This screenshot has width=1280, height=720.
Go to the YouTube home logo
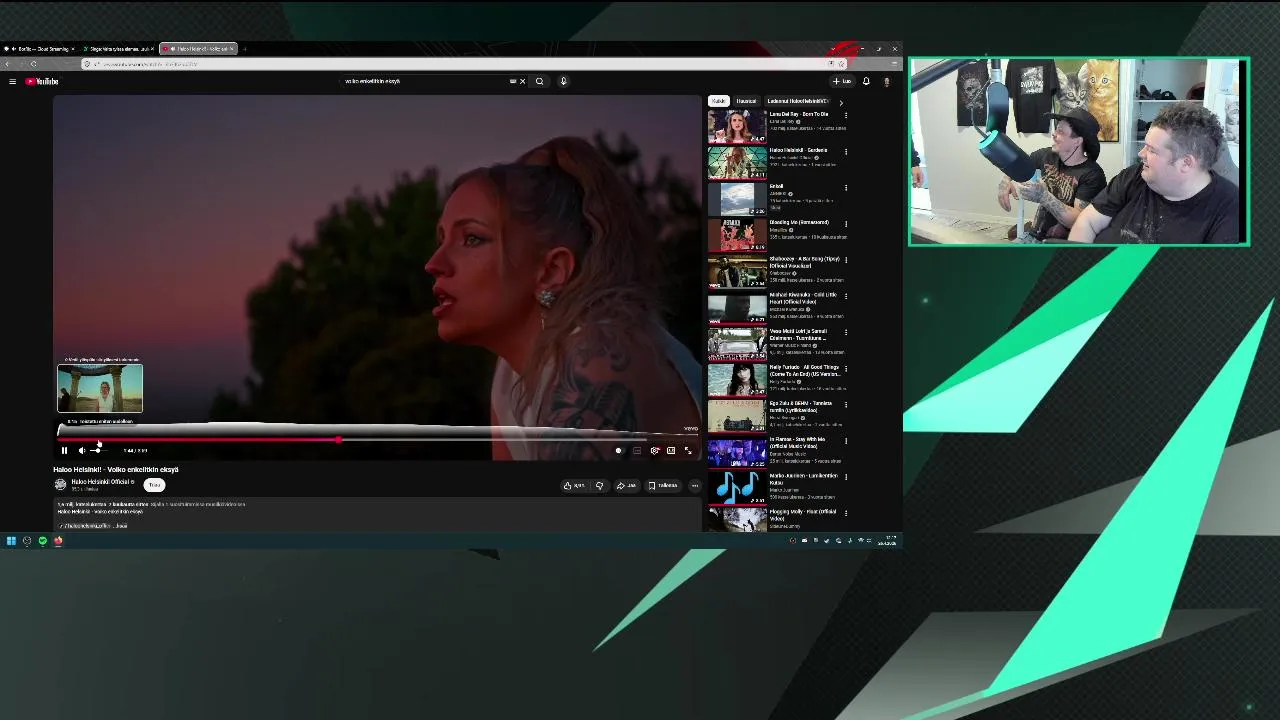[x=42, y=81]
